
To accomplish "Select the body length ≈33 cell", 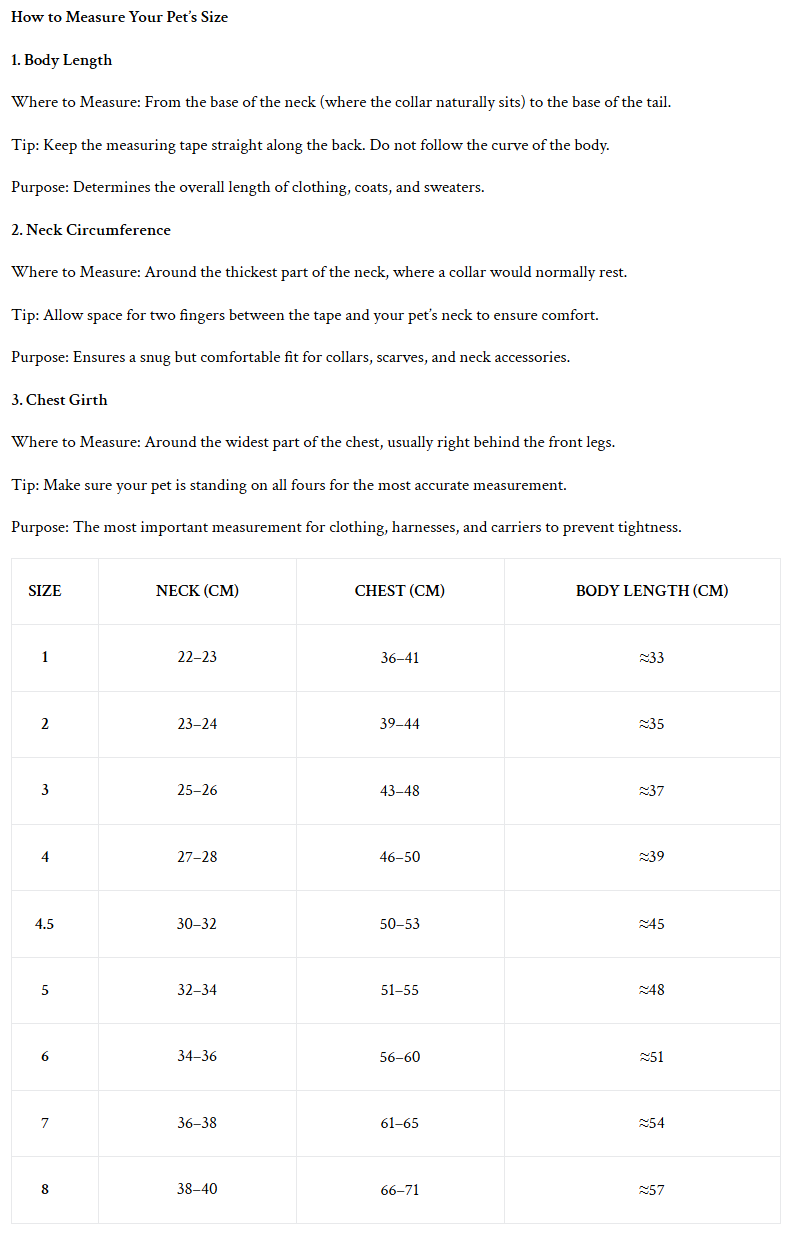I will tap(652, 658).
